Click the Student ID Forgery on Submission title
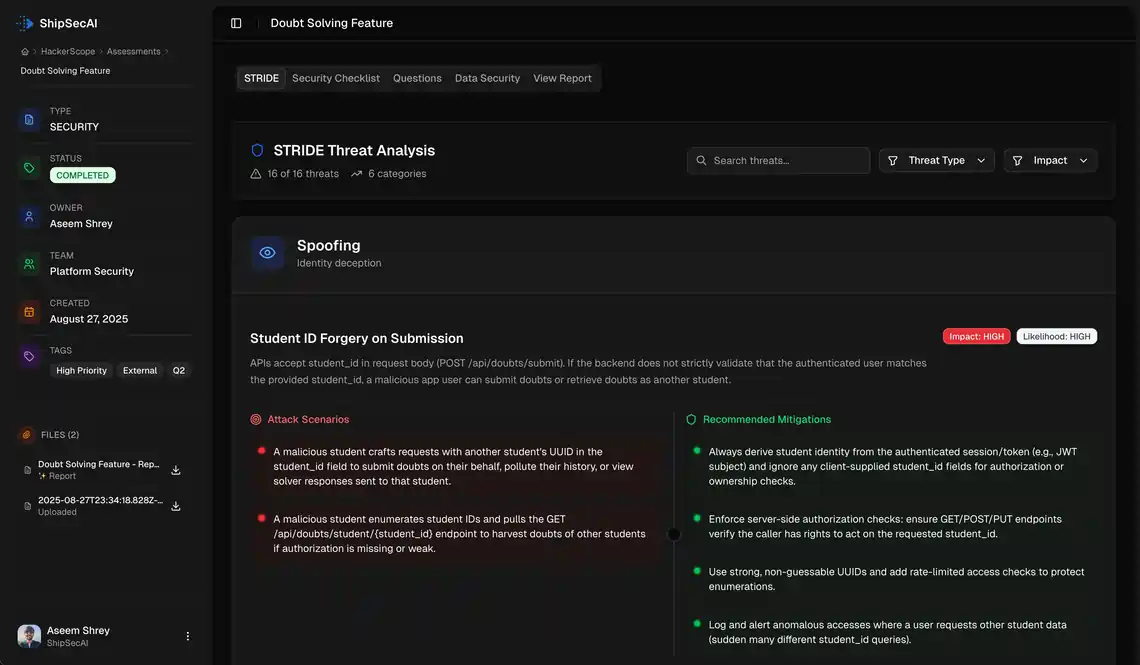The height and width of the screenshot is (665, 1140). [x=356, y=339]
